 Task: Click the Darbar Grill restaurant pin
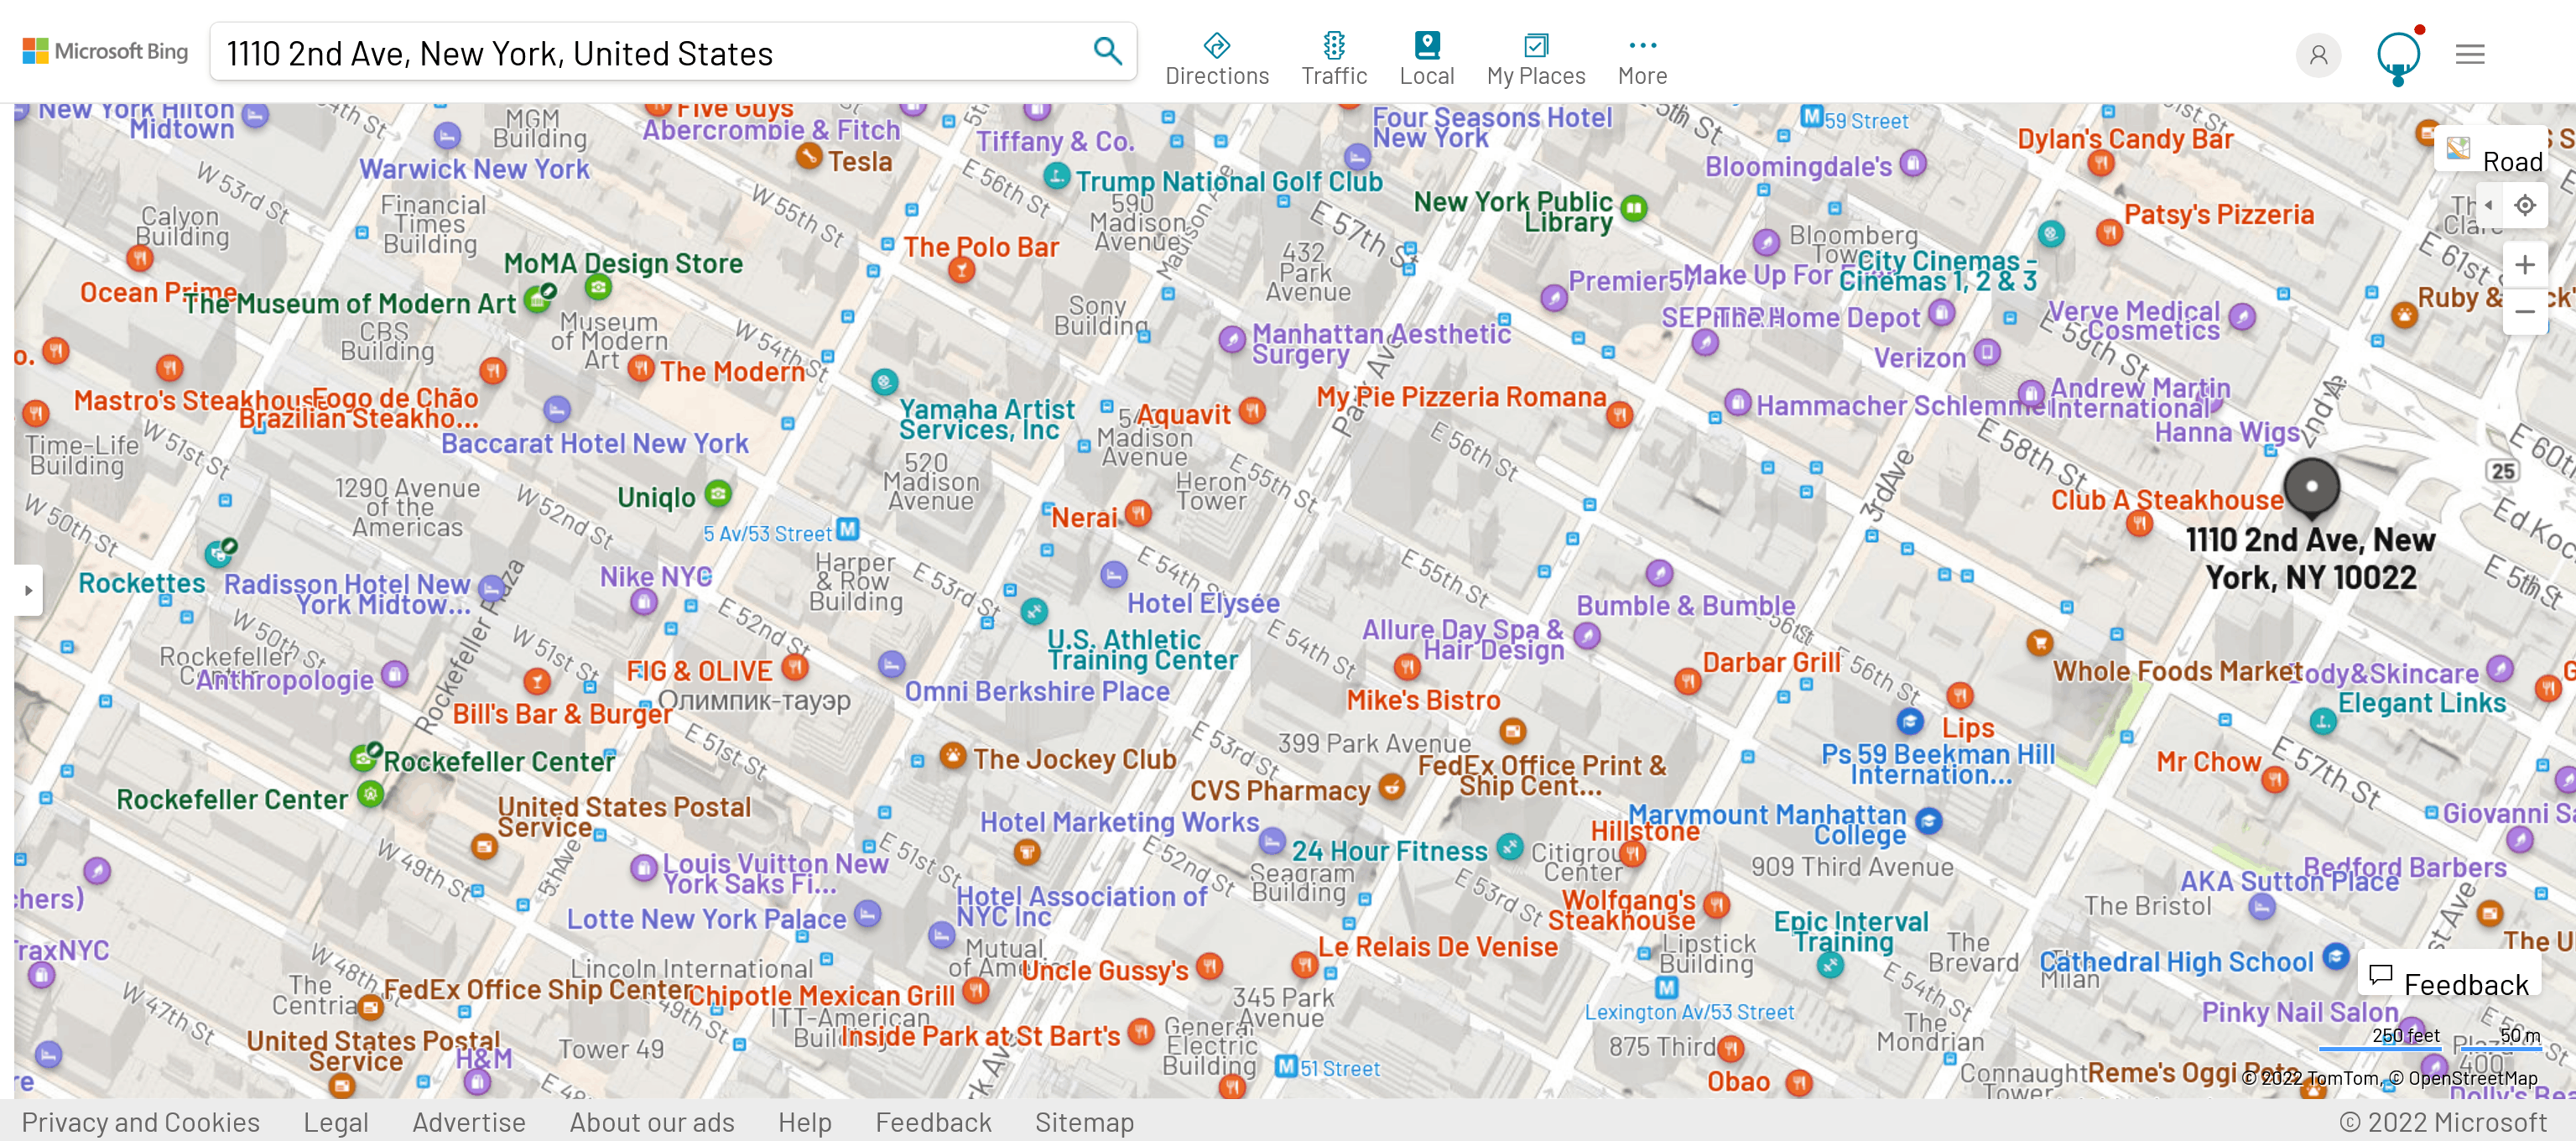coord(1687,681)
